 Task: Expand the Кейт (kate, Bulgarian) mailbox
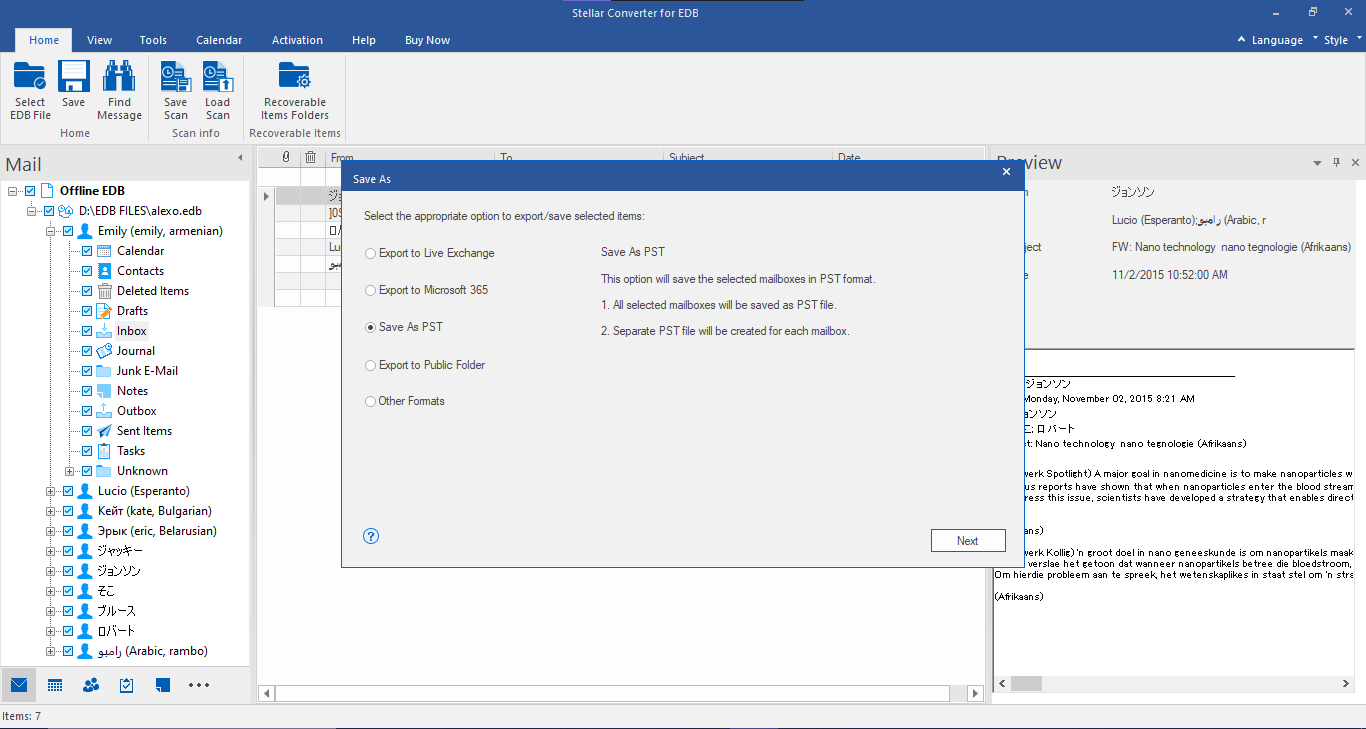click(51, 511)
